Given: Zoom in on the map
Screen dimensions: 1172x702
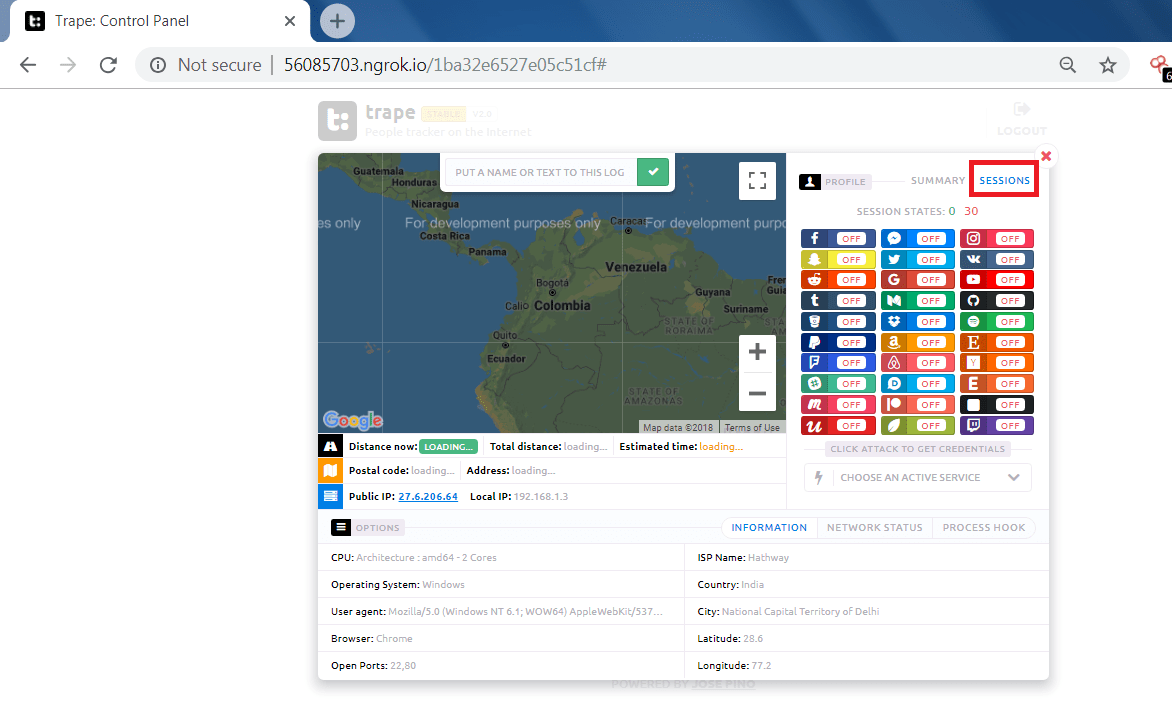Looking at the screenshot, I should point(757,351).
